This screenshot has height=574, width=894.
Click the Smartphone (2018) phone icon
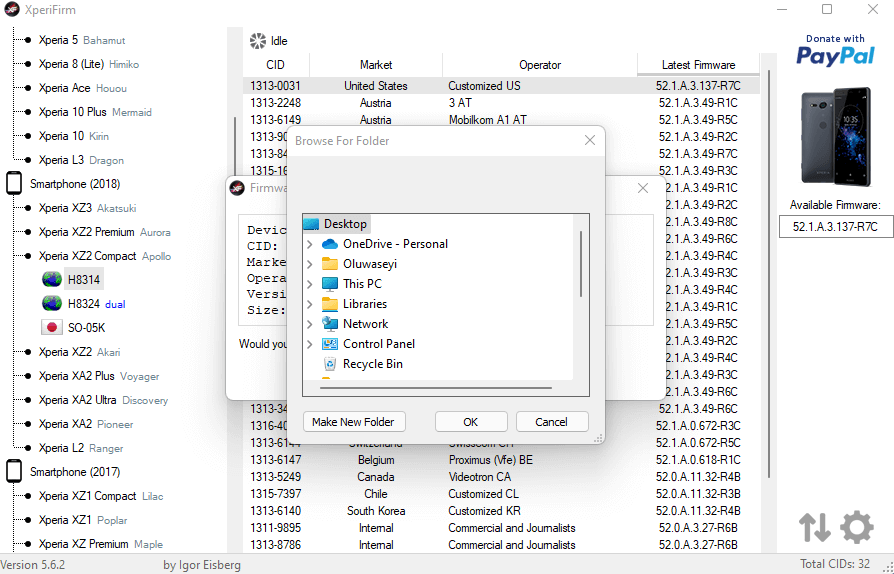pos(14,184)
